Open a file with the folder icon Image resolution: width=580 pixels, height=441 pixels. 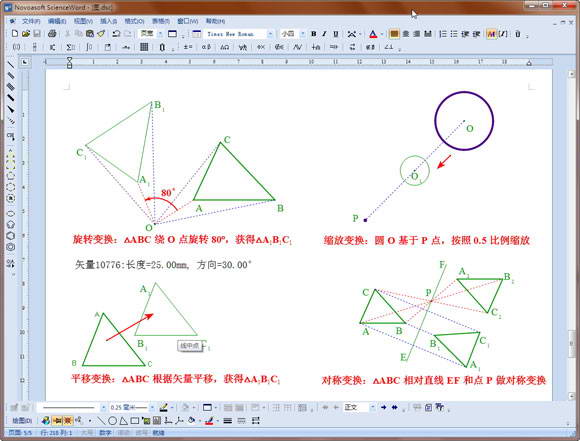pyautogui.click(x=26, y=34)
